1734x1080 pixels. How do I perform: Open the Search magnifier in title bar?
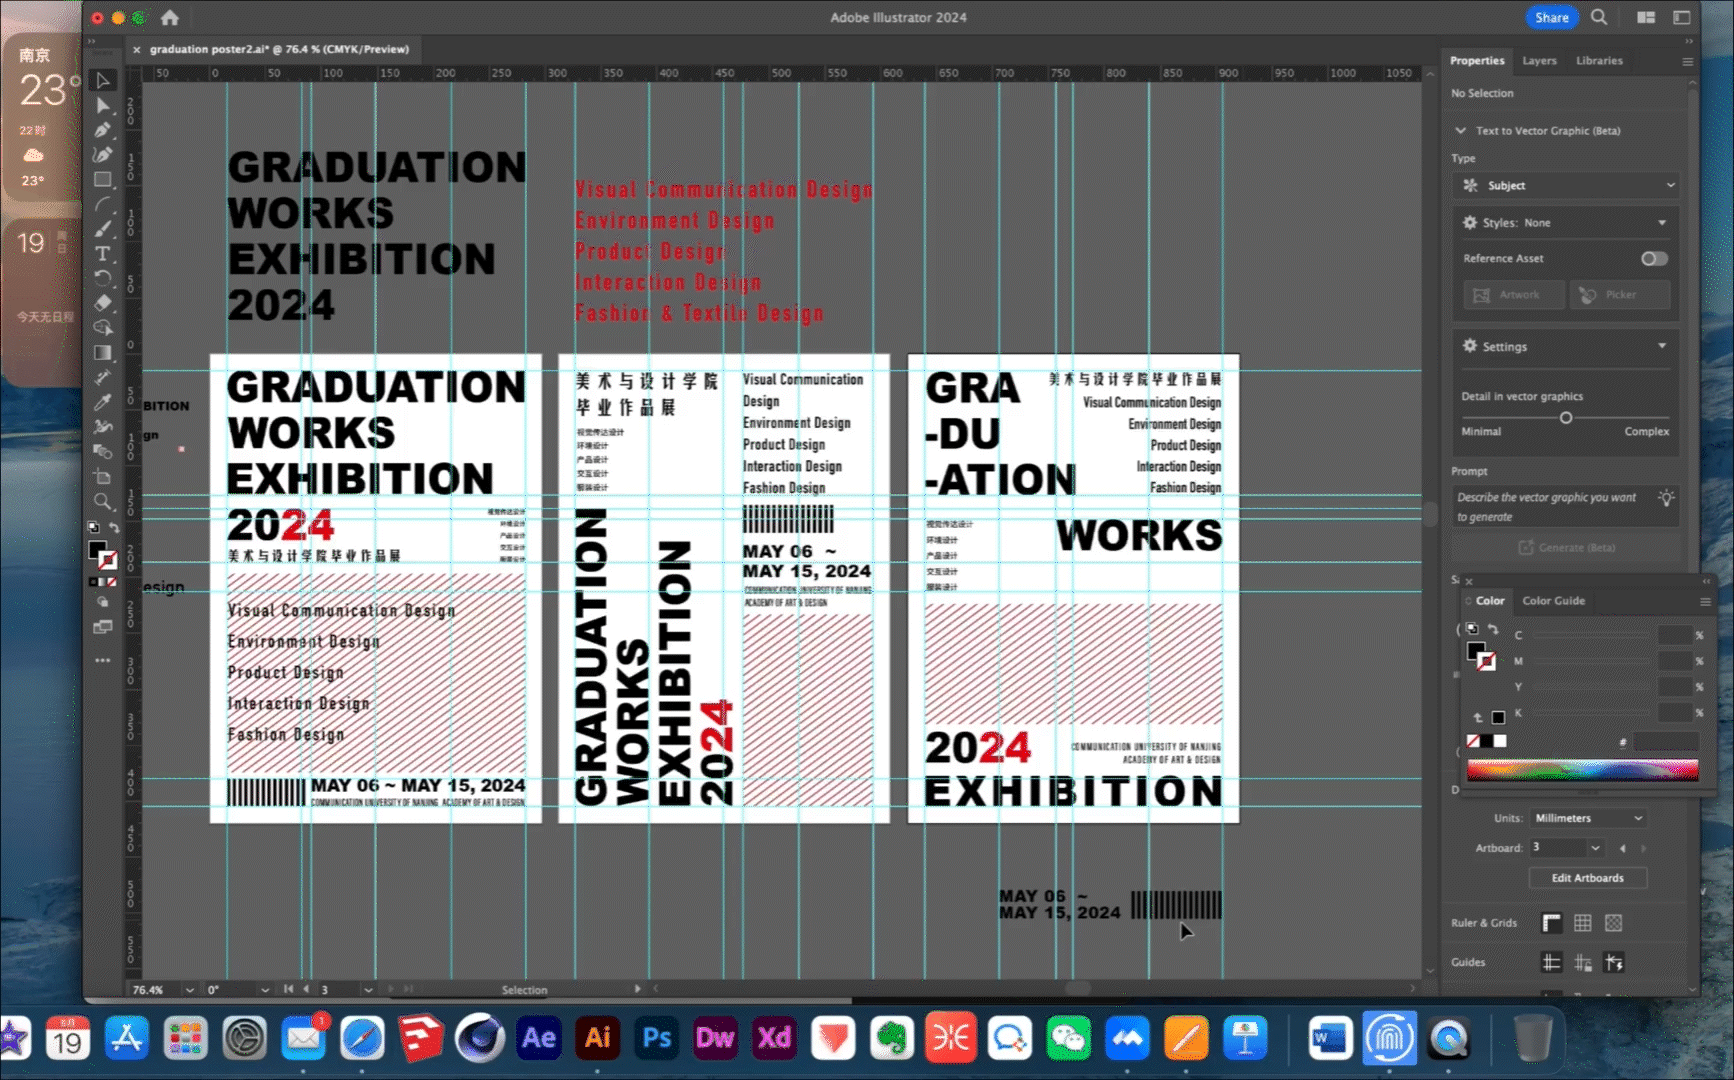(1599, 17)
